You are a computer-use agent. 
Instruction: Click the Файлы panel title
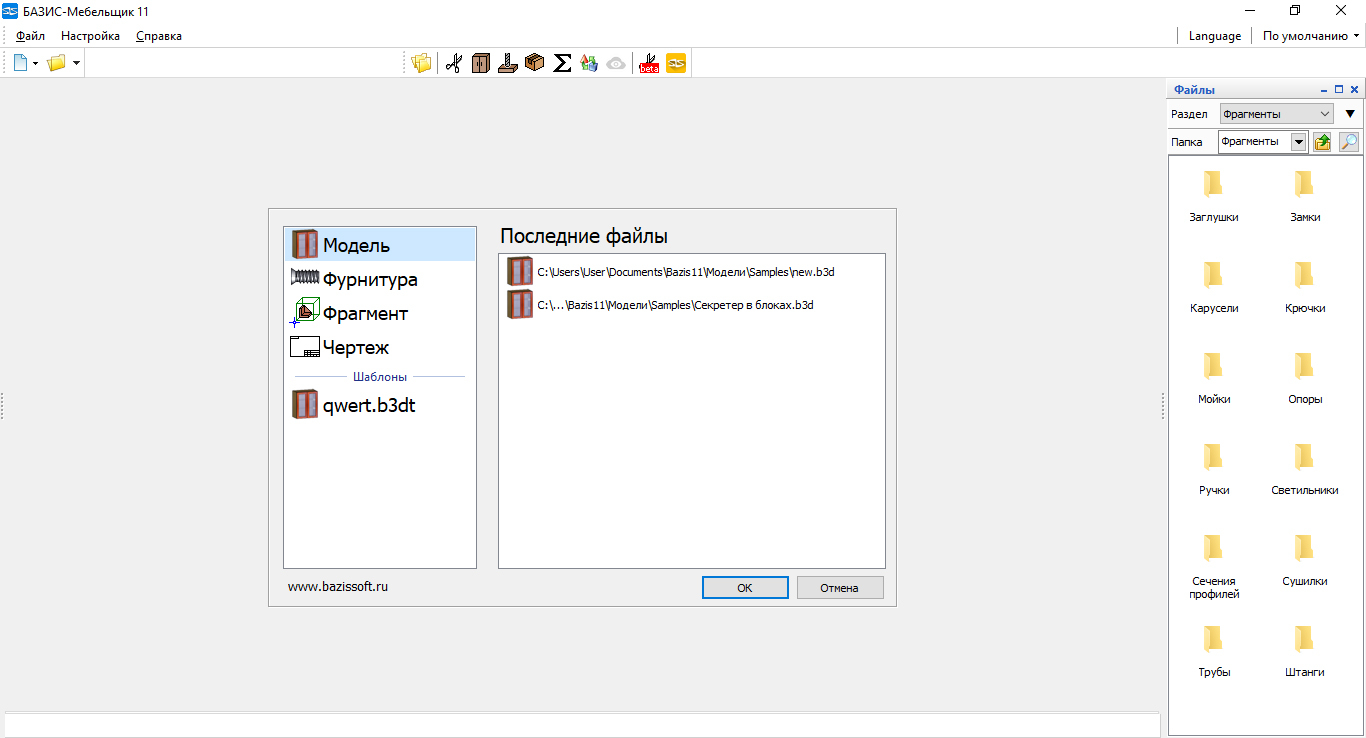[x=1194, y=90]
